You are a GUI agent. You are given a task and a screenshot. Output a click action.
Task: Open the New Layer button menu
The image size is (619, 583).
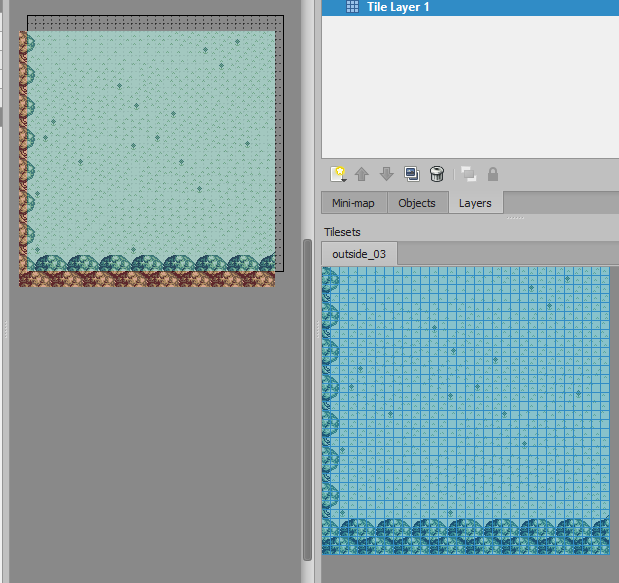tap(339, 174)
